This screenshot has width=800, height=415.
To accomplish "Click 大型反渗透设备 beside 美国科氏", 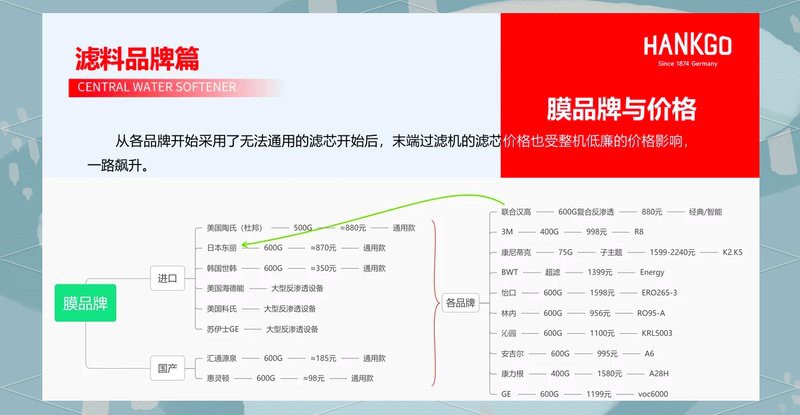I will pyautogui.click(x=290, y=308).
